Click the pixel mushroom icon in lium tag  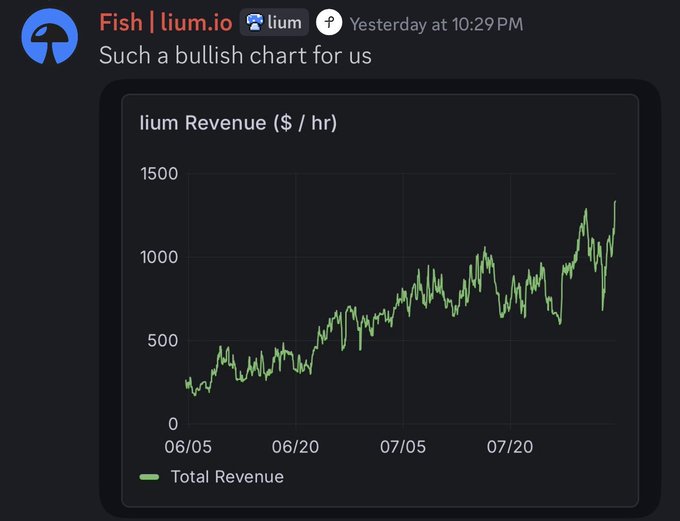coord(255,23)
